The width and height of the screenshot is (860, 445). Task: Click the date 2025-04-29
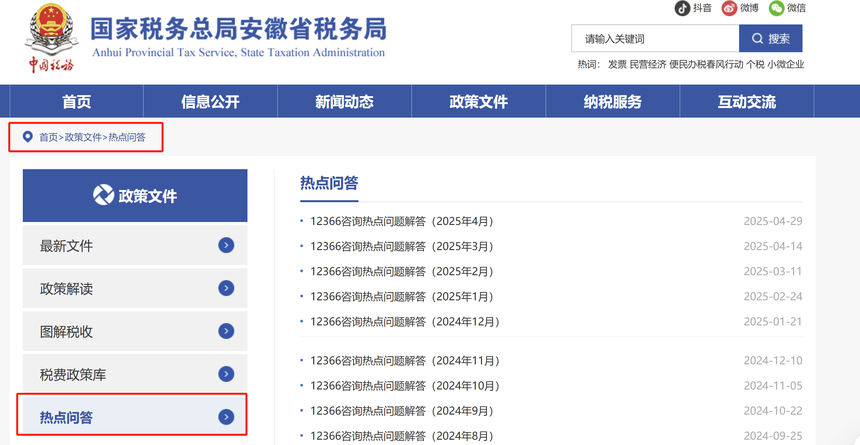[773, 221]
